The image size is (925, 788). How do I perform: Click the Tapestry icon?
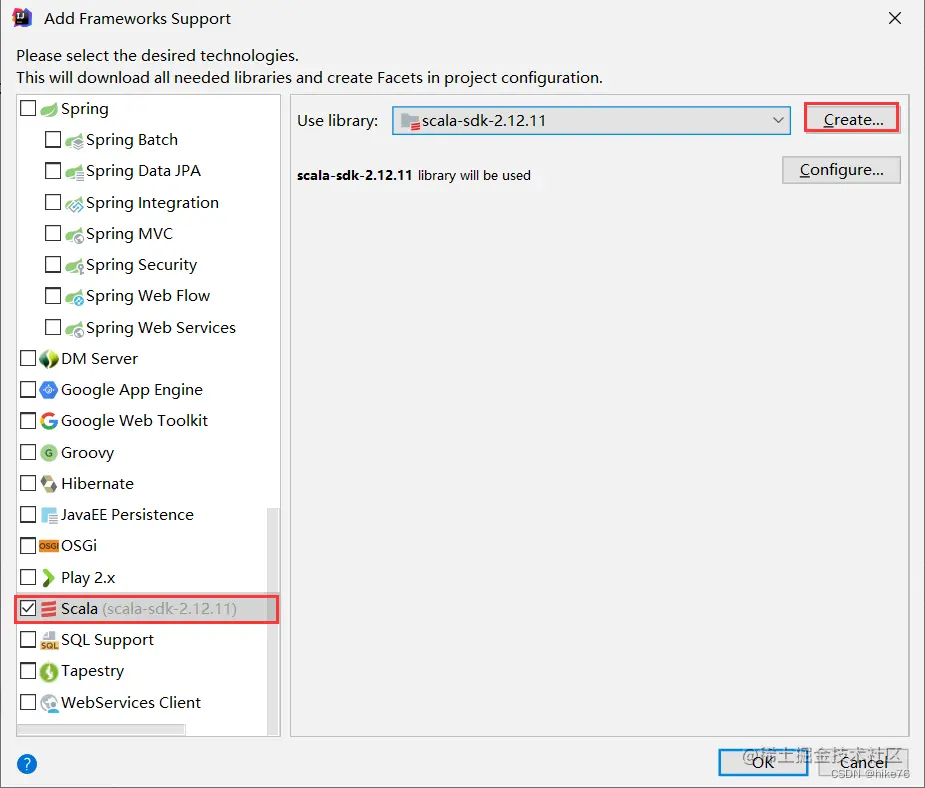pyautogui.click(x=49, y=671)
